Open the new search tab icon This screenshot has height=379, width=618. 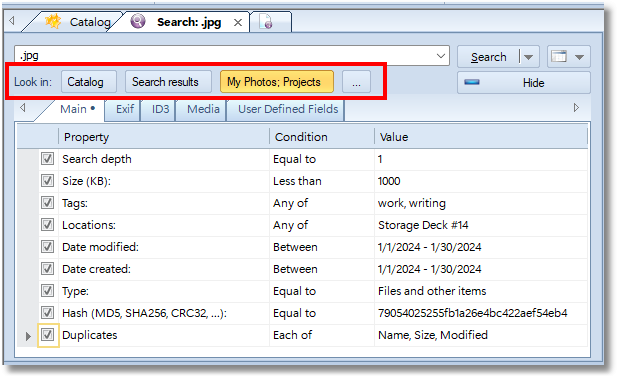tap(266, 22)
